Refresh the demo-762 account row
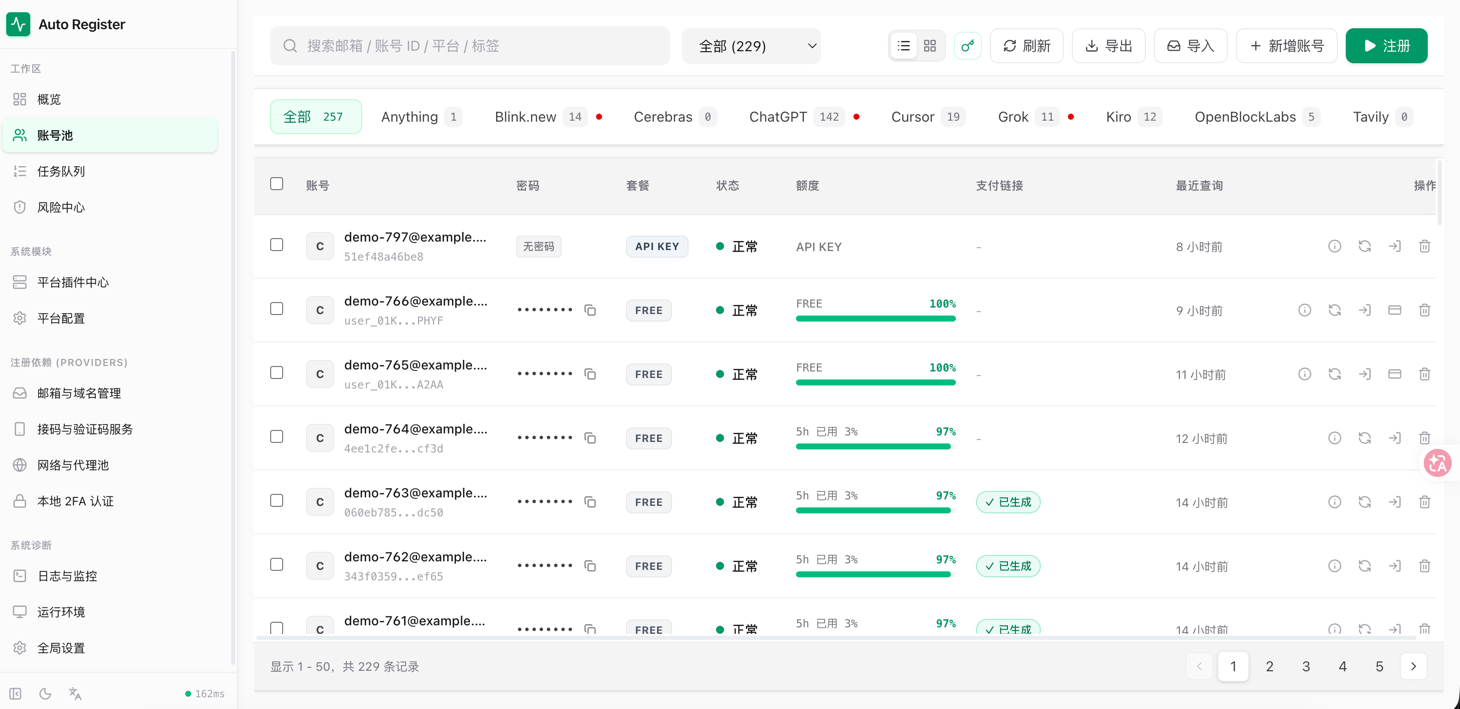This screenshot has height=709, width=1460. 1365,566
